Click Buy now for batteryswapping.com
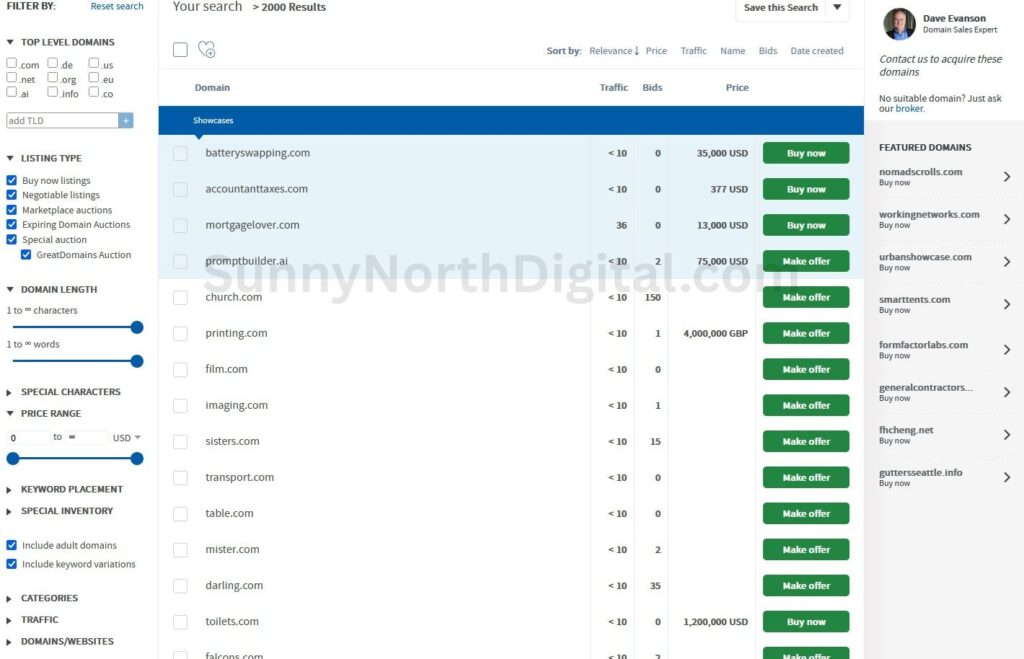The image size is (1024, 659). [806, 153]
